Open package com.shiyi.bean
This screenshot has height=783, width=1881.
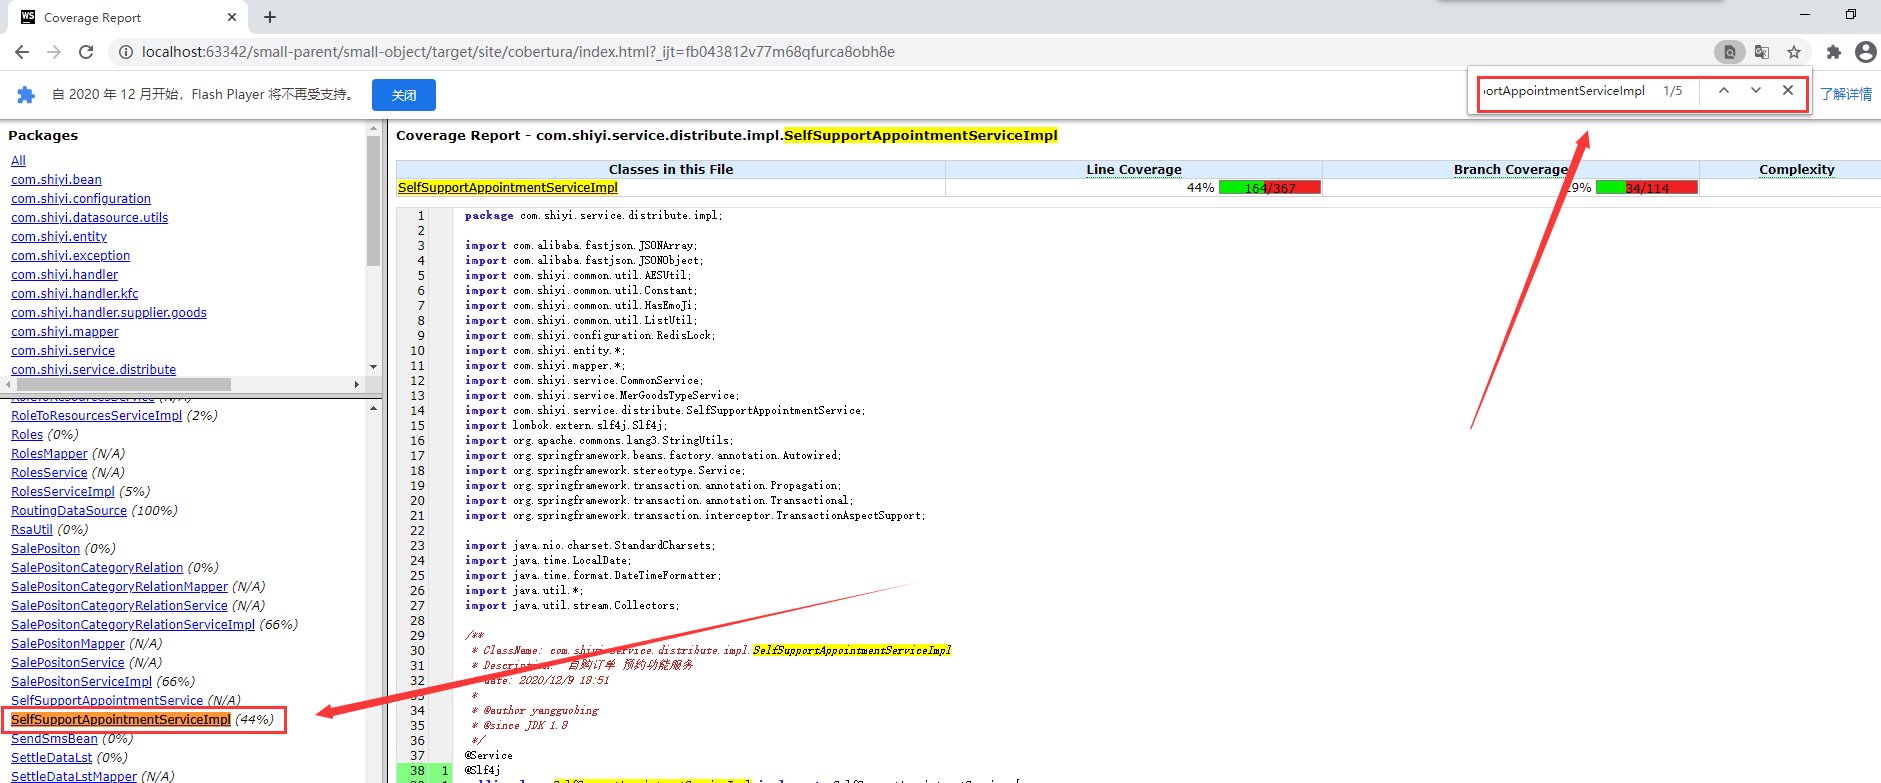click(56, 180)
